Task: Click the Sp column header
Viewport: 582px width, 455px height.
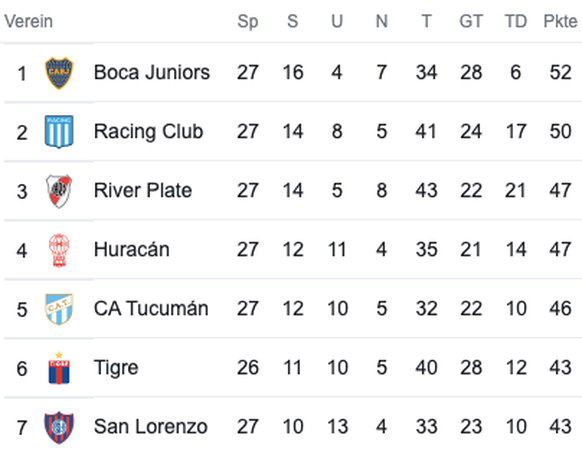Action: pyautogui.click(x=248, y=22)
